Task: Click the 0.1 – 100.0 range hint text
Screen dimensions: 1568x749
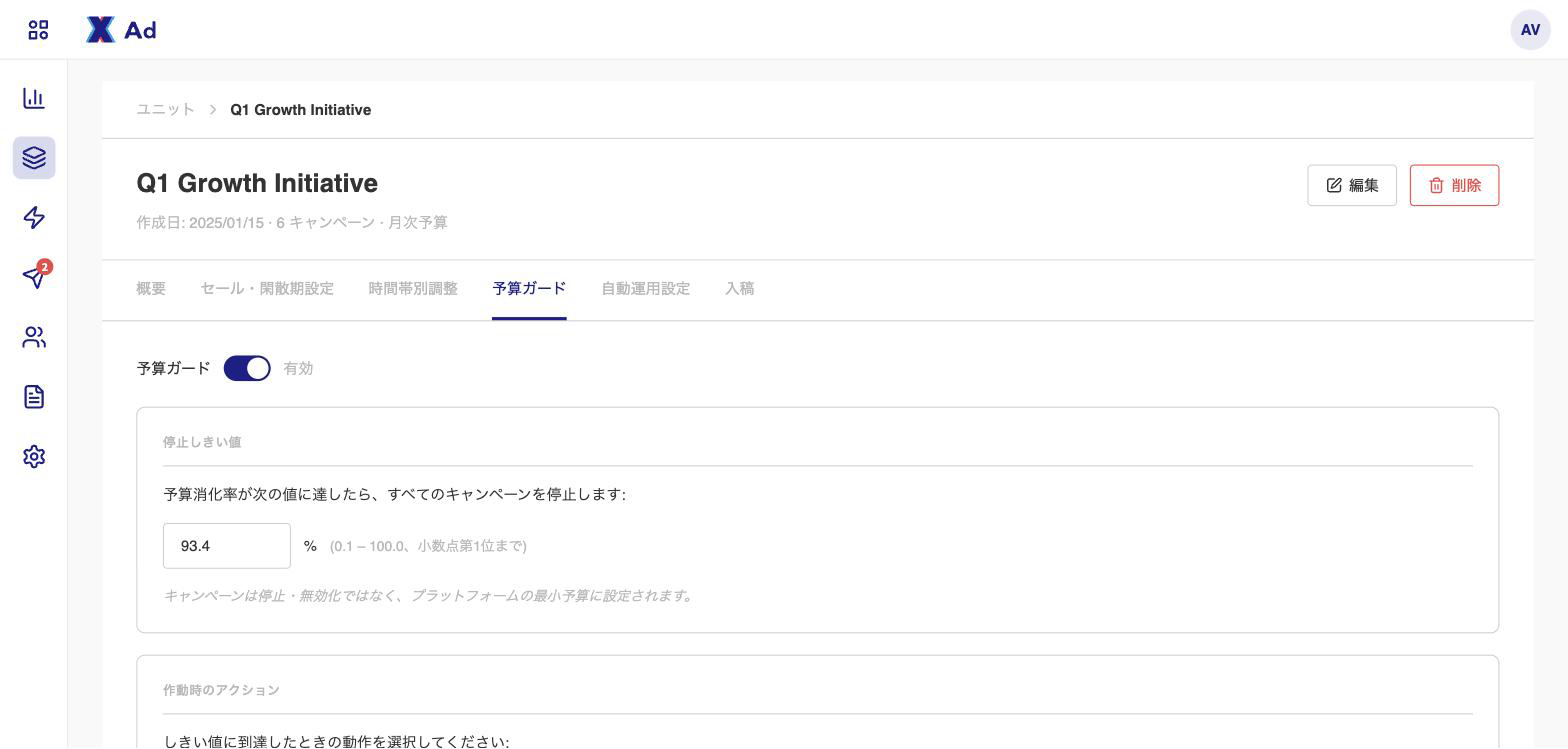Action: (x=428, y=546)
